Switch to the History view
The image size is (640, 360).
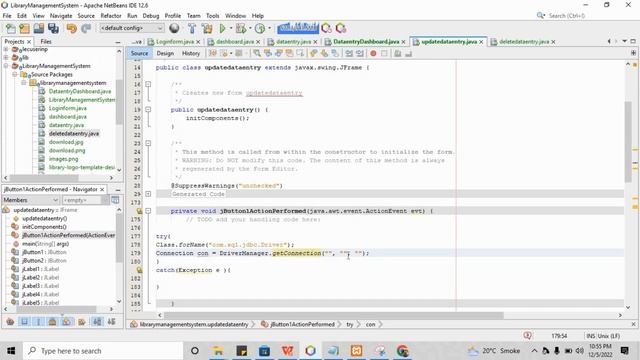tap(191, 53)
